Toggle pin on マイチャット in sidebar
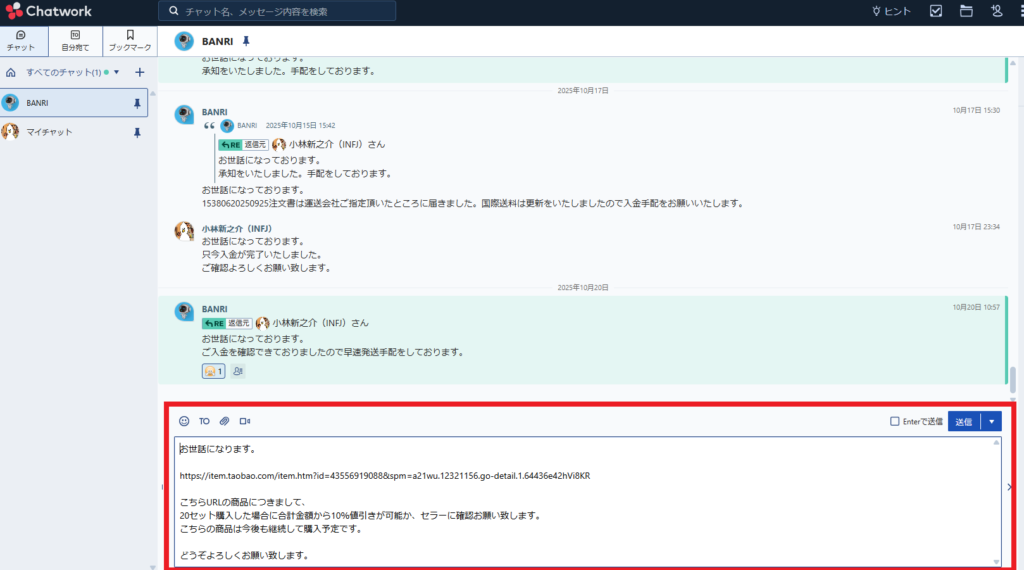This screenshot has height=570, width=1024. coord(137,132)
